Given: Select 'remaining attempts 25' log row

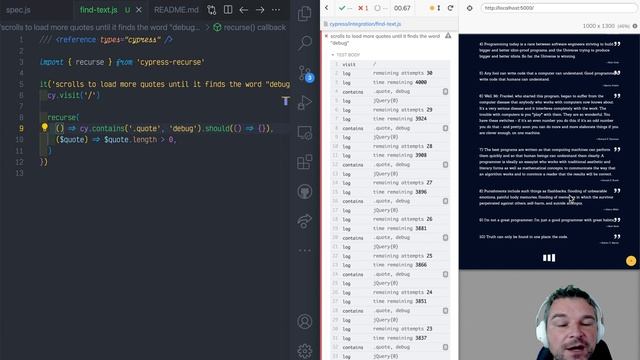Looking at the screenshot, I should [390, 256].
